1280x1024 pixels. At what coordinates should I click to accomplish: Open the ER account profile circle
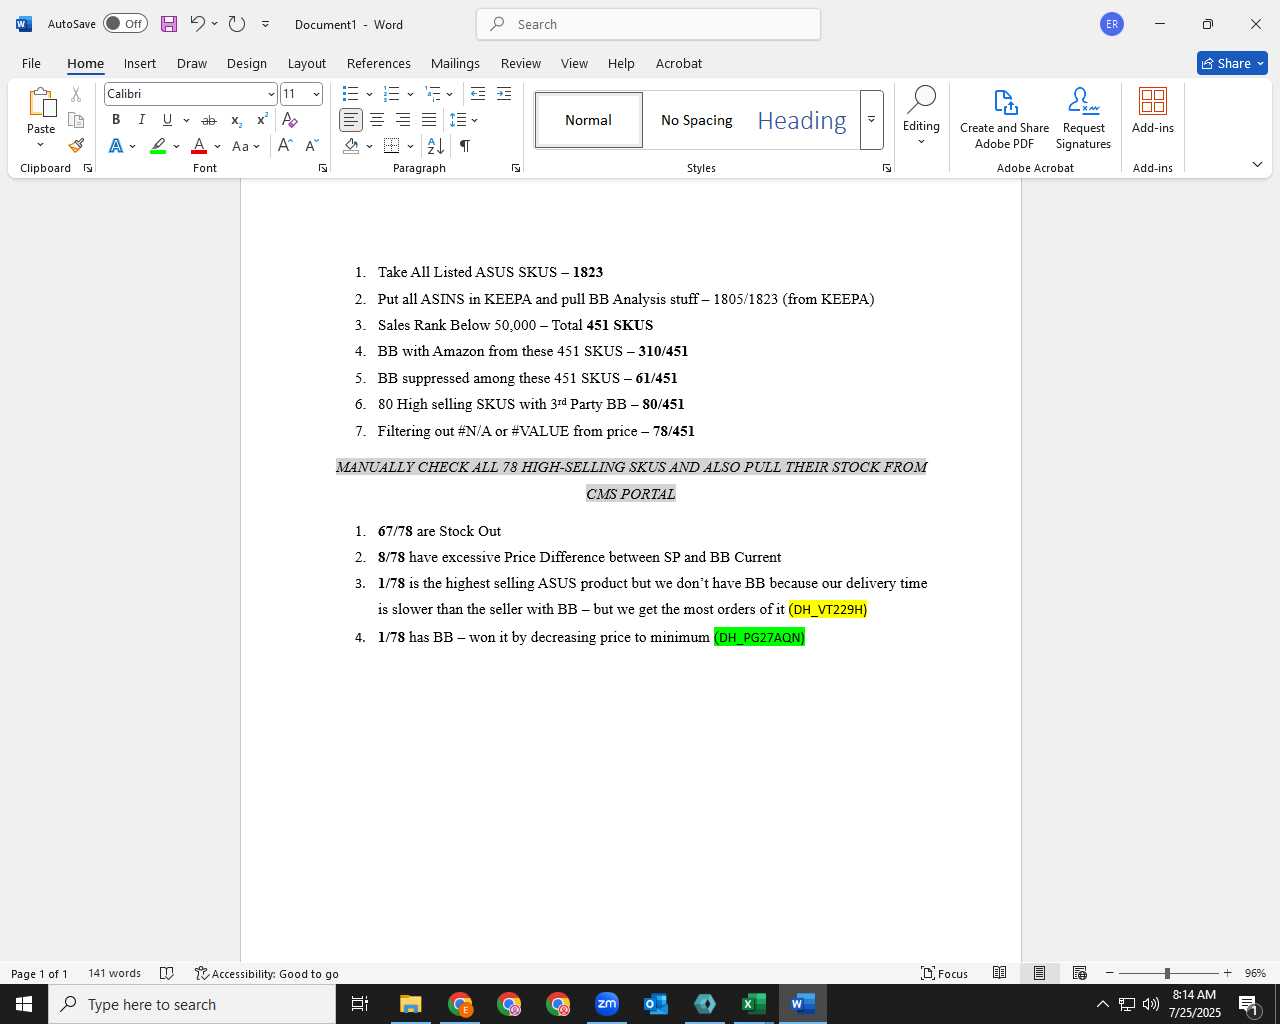[1112, 24]
